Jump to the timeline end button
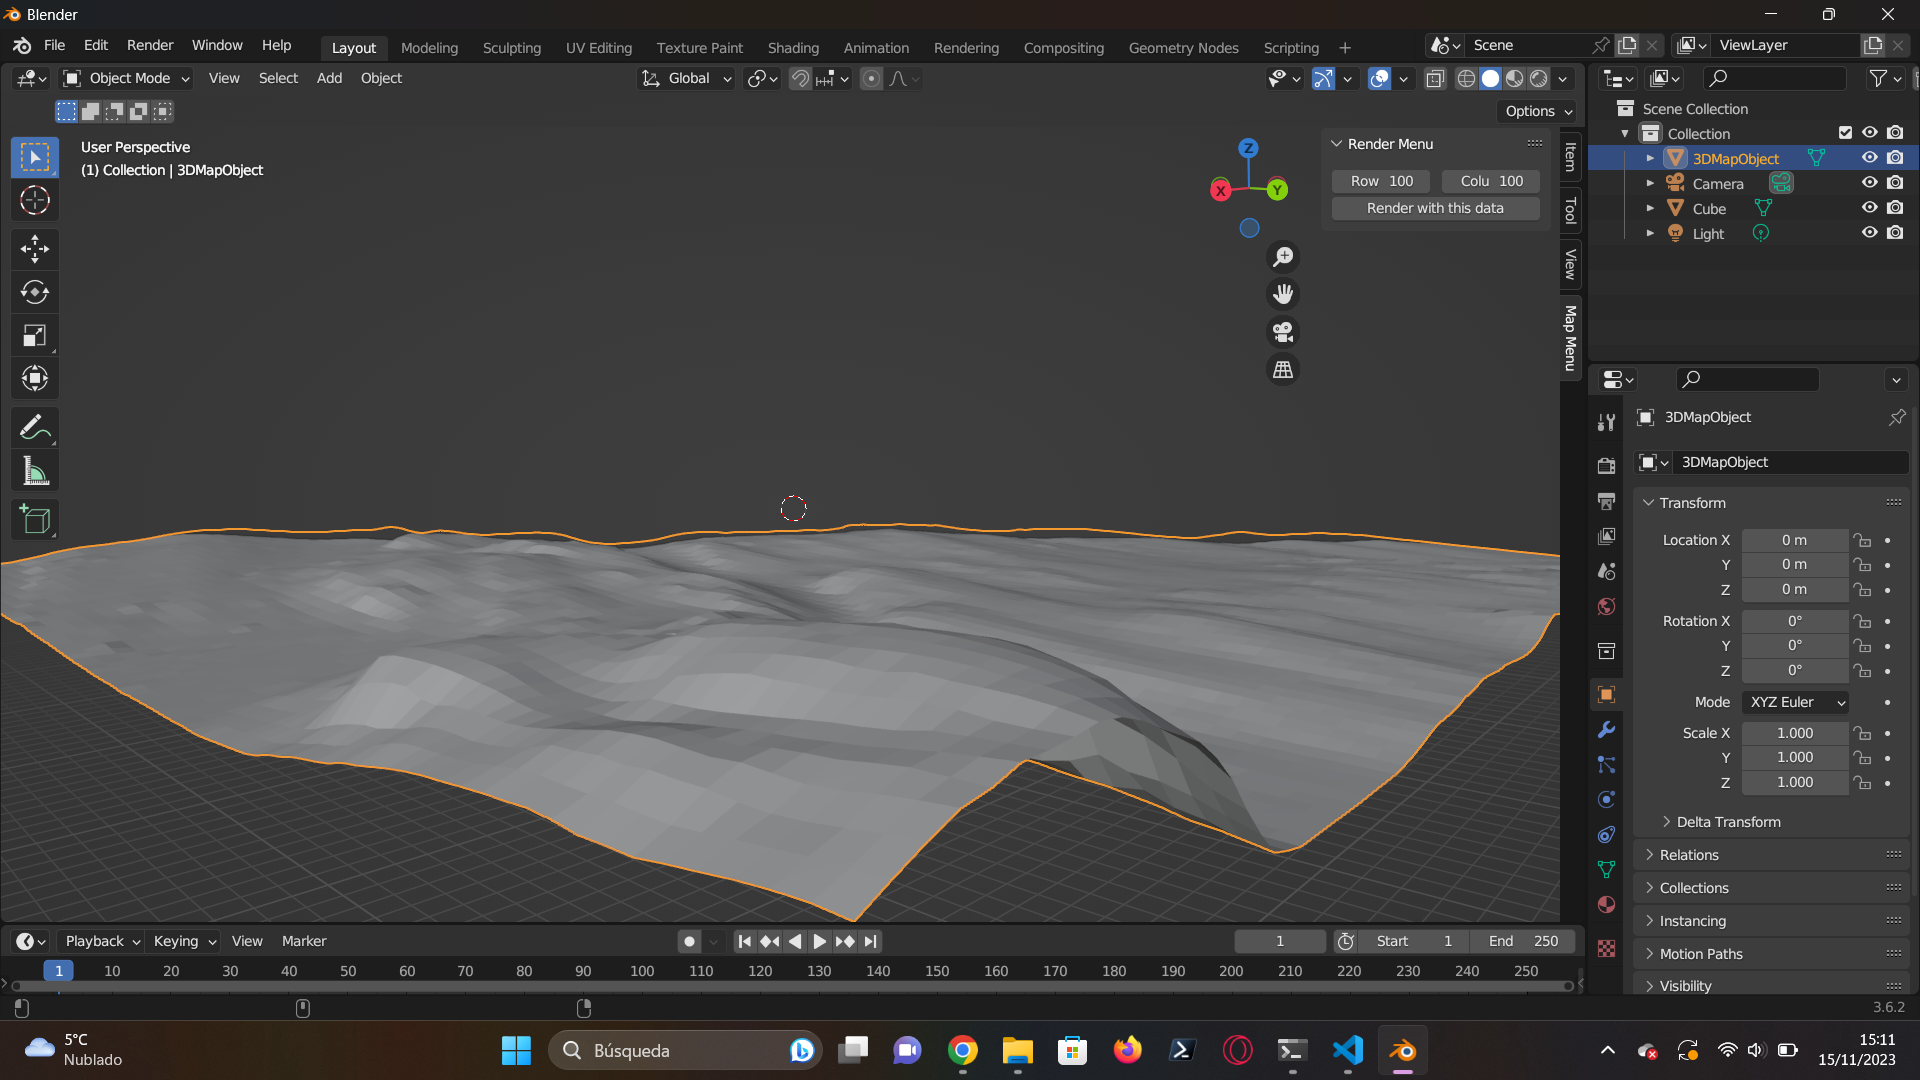Image resolution: width=1920 pixels, height=1080 pixels. 870,941
